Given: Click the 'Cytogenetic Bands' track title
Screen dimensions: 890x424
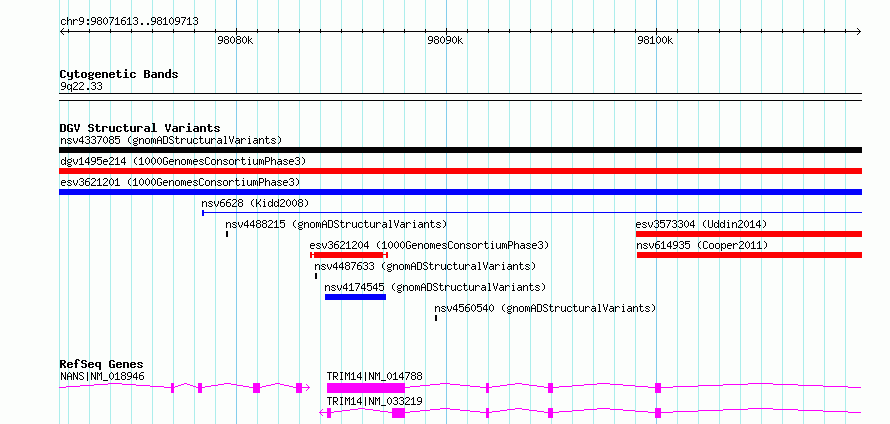Looking at the screenshot, I should (119, 74).
